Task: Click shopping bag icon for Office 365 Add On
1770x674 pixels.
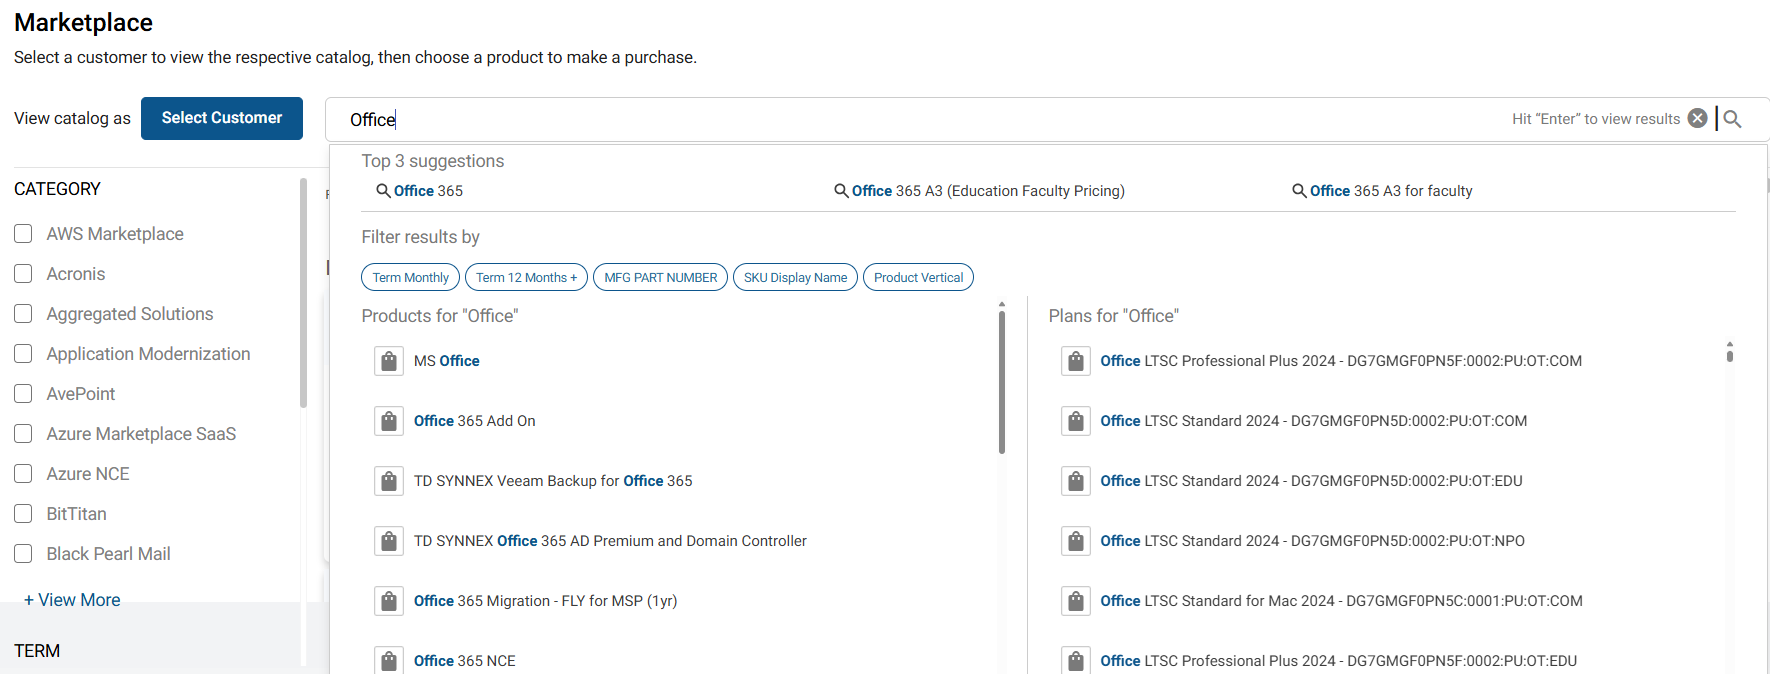Action: click(x=389, y=421)
